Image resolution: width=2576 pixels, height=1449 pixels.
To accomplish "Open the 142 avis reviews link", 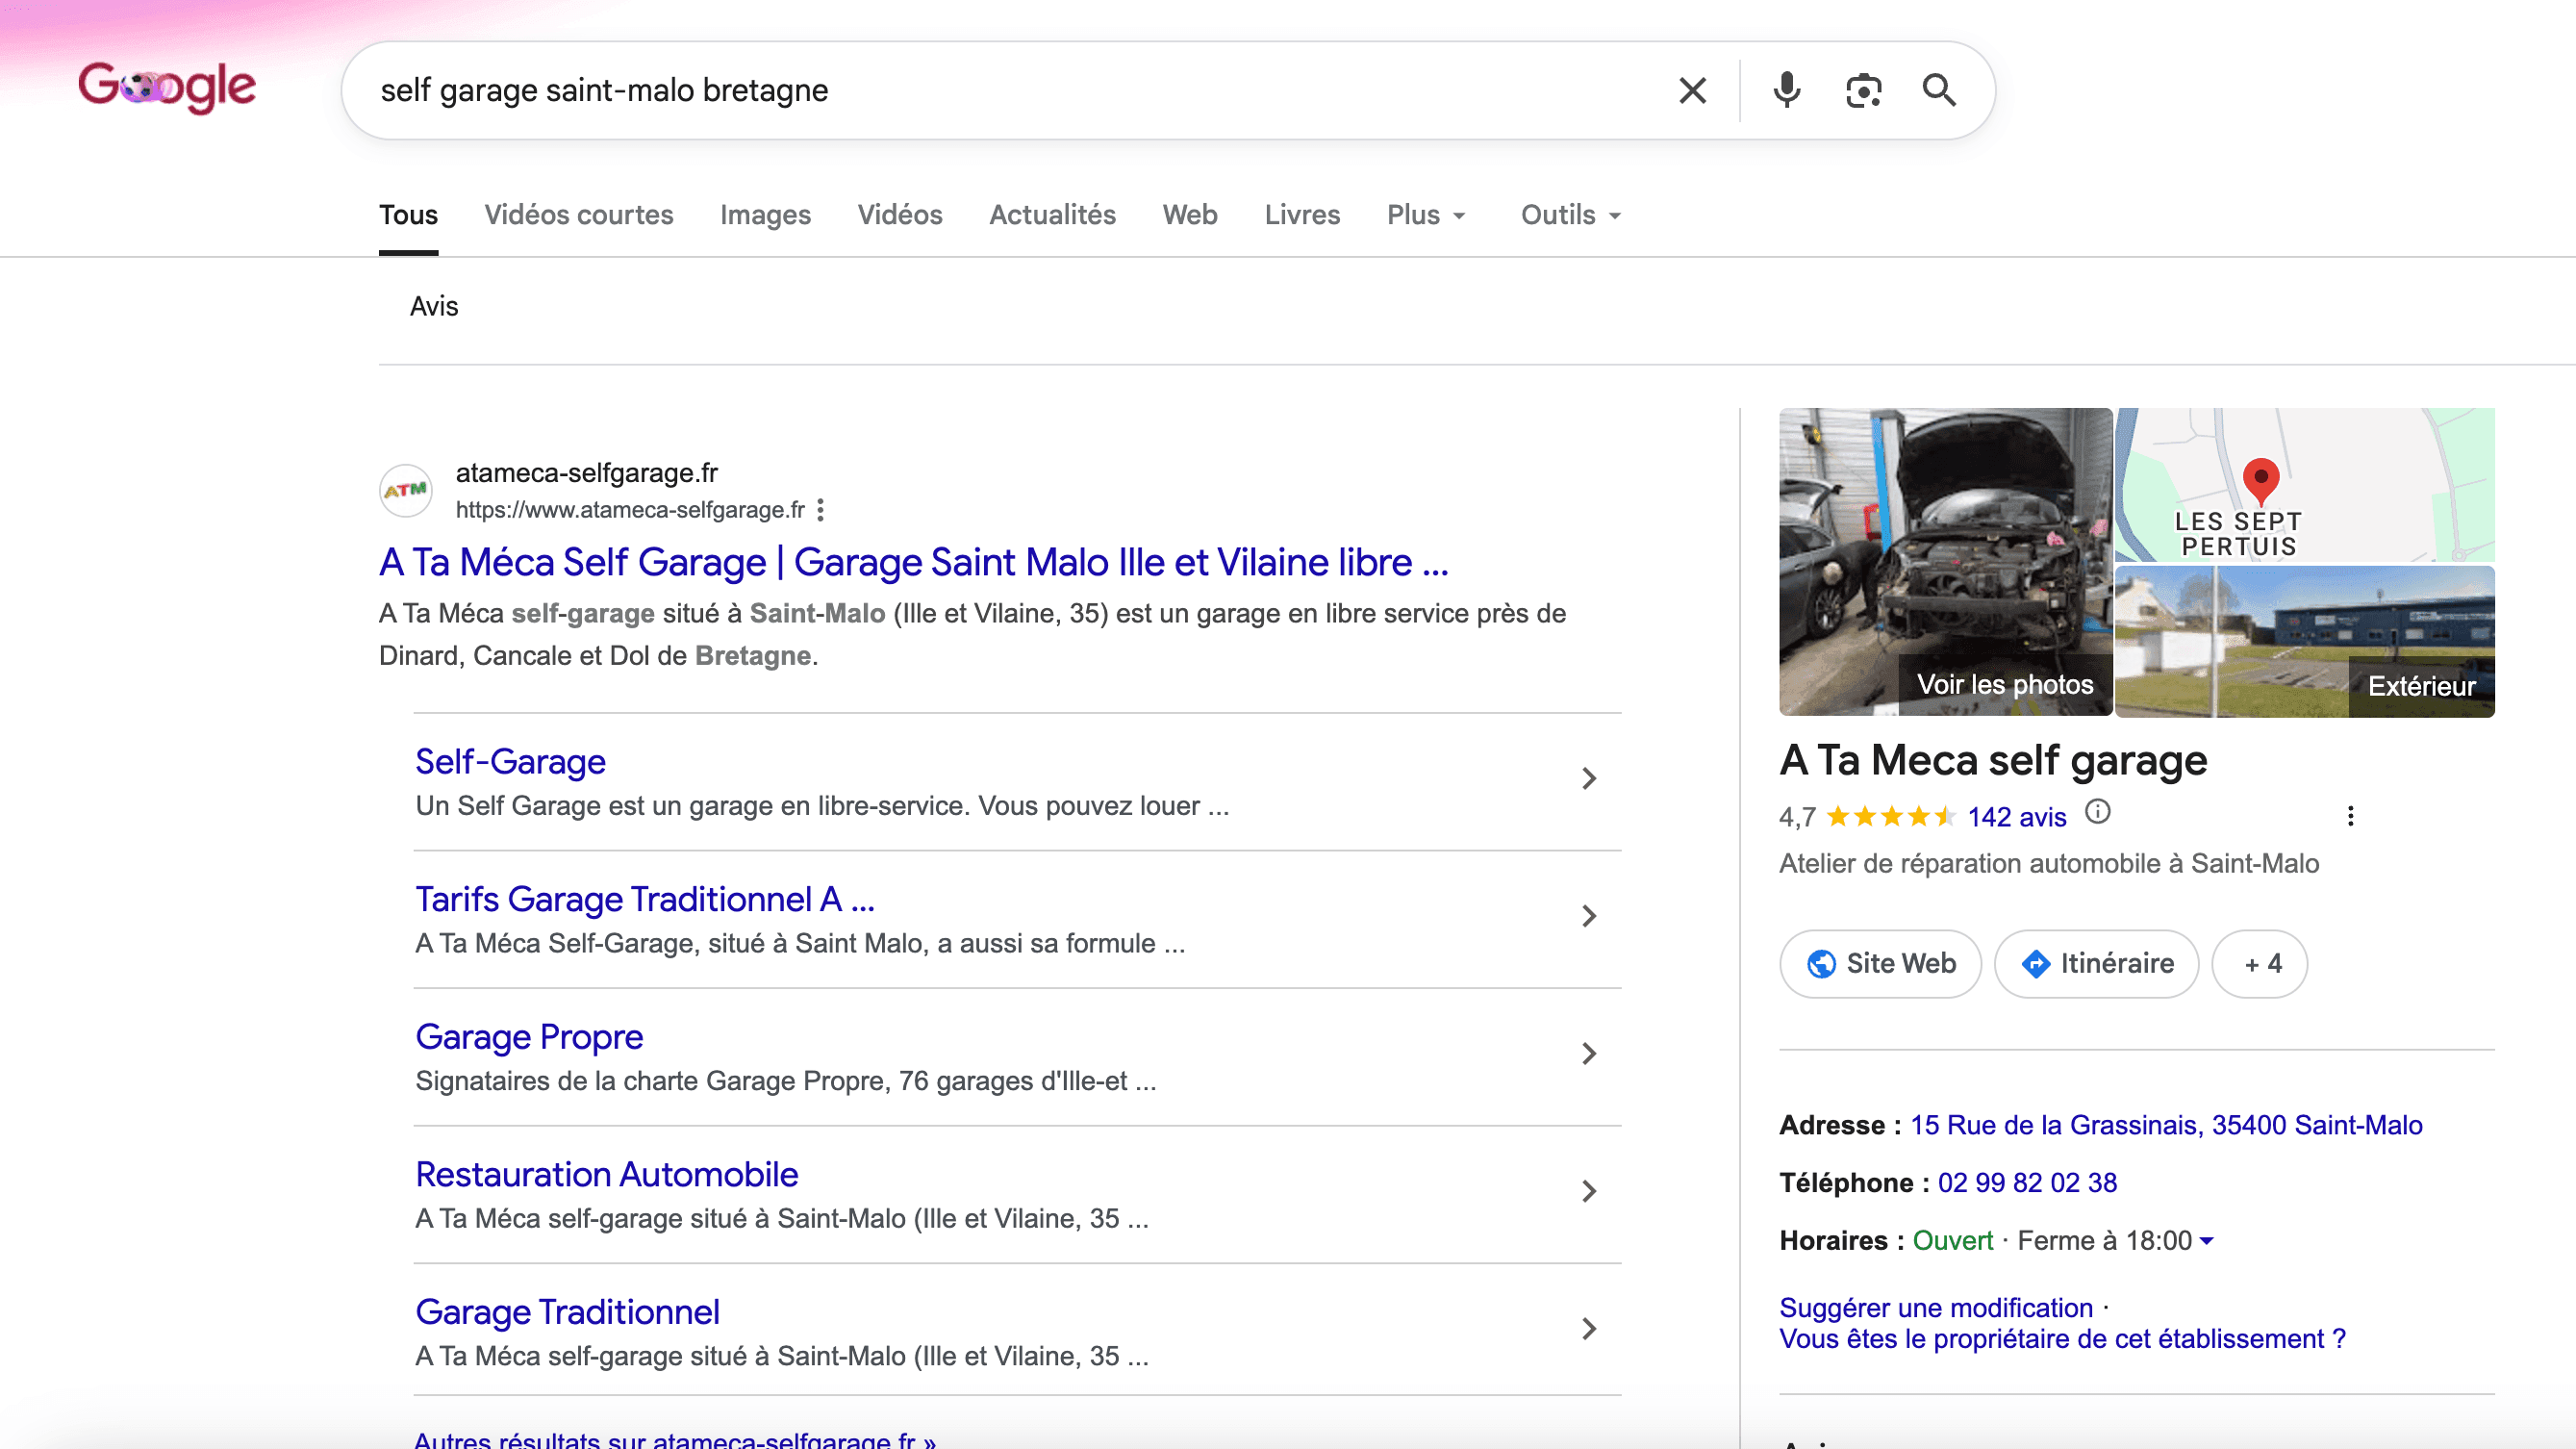I will (2017, 817).
